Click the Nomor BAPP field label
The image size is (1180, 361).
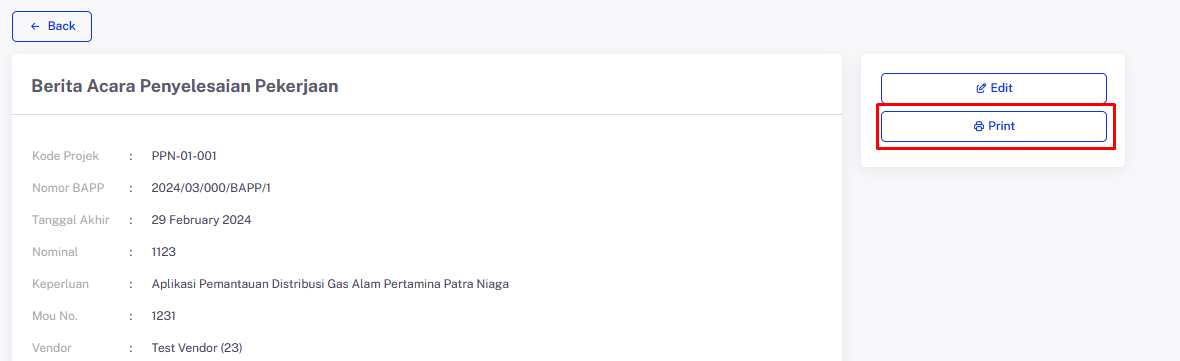click(x=68, y=188)
